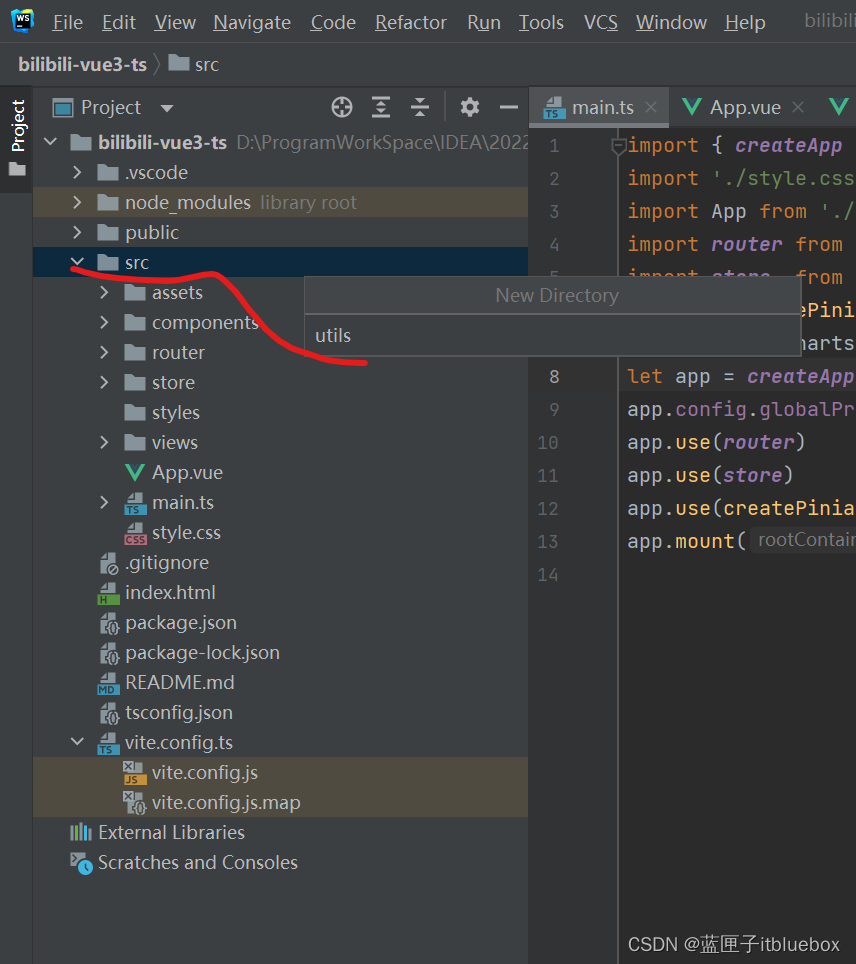Collapse the vite.config.ts node
This screenshot has height=964, width=856.
(x=78, y=742)
